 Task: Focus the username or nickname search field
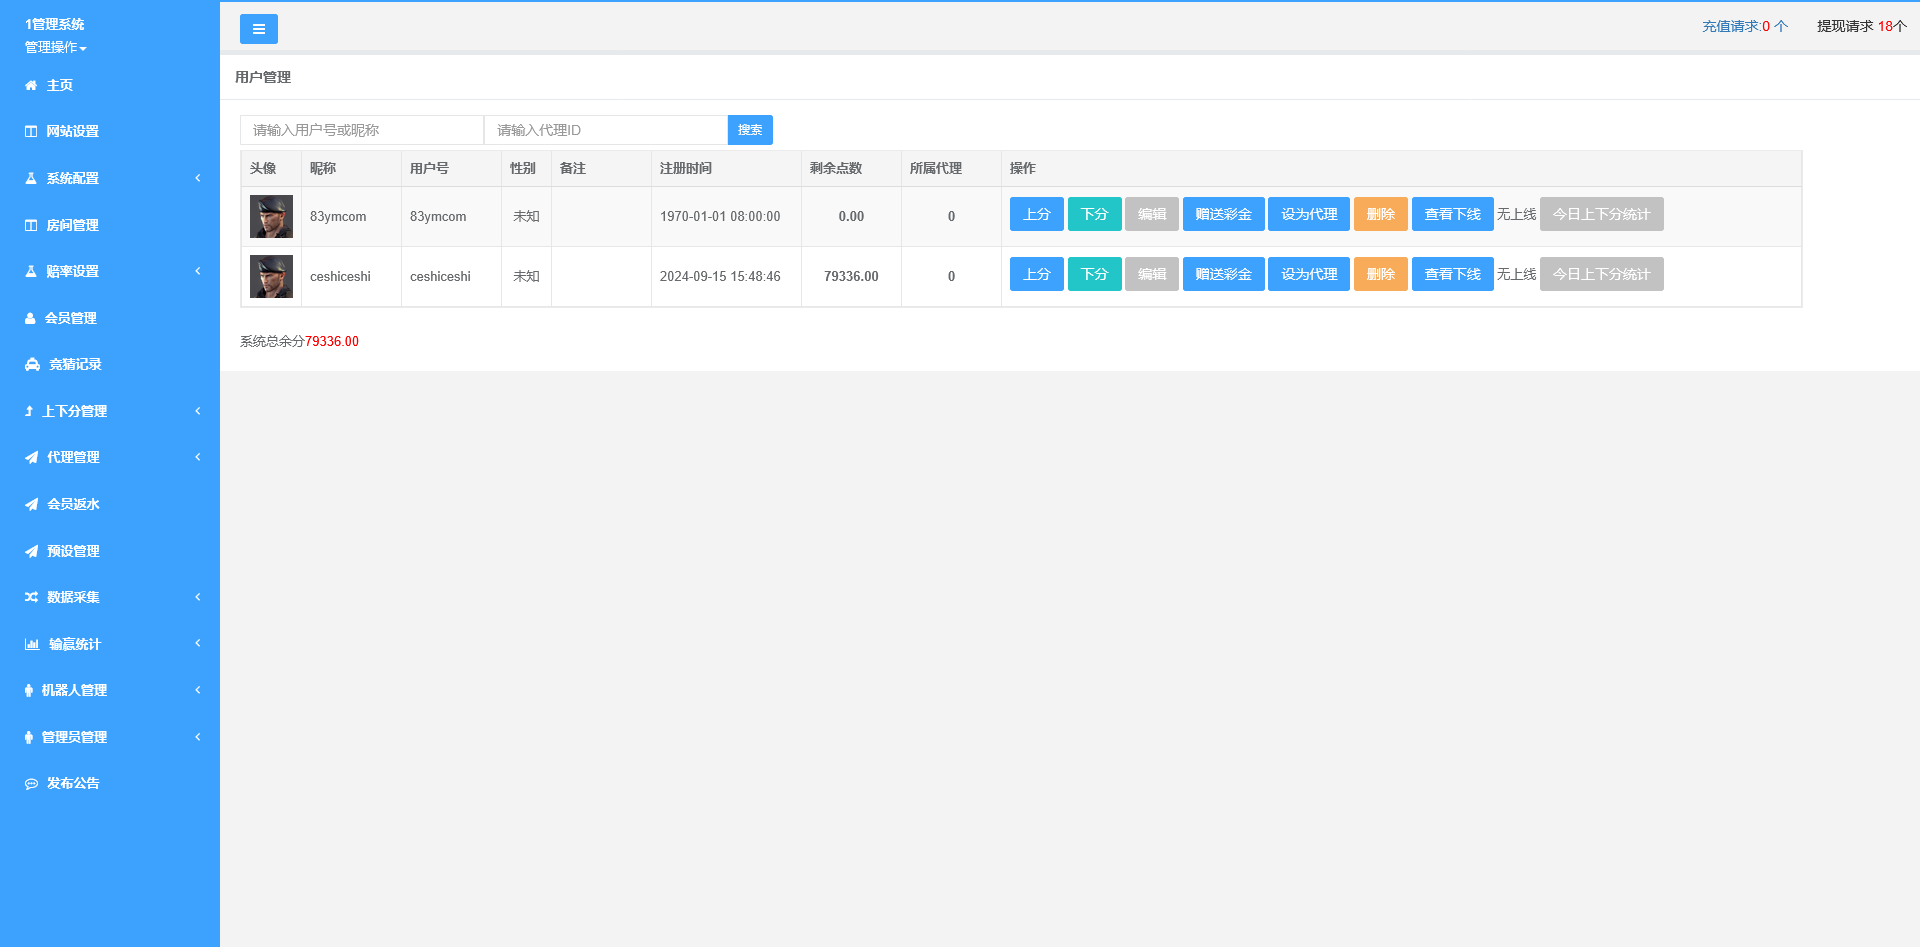[x=361, y=130]
